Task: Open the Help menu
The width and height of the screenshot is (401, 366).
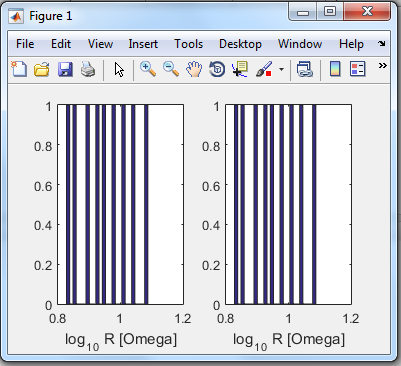Action: tap(351, 44)
